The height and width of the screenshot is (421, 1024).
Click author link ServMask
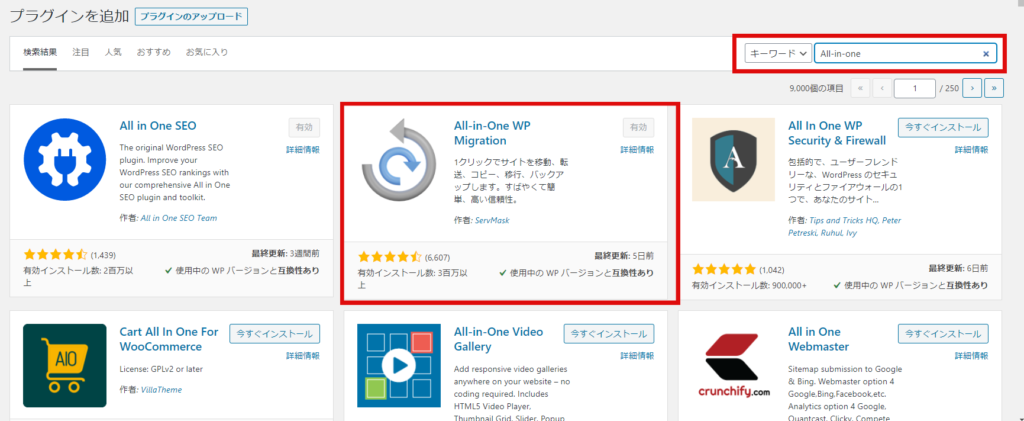tap(492, 221)
